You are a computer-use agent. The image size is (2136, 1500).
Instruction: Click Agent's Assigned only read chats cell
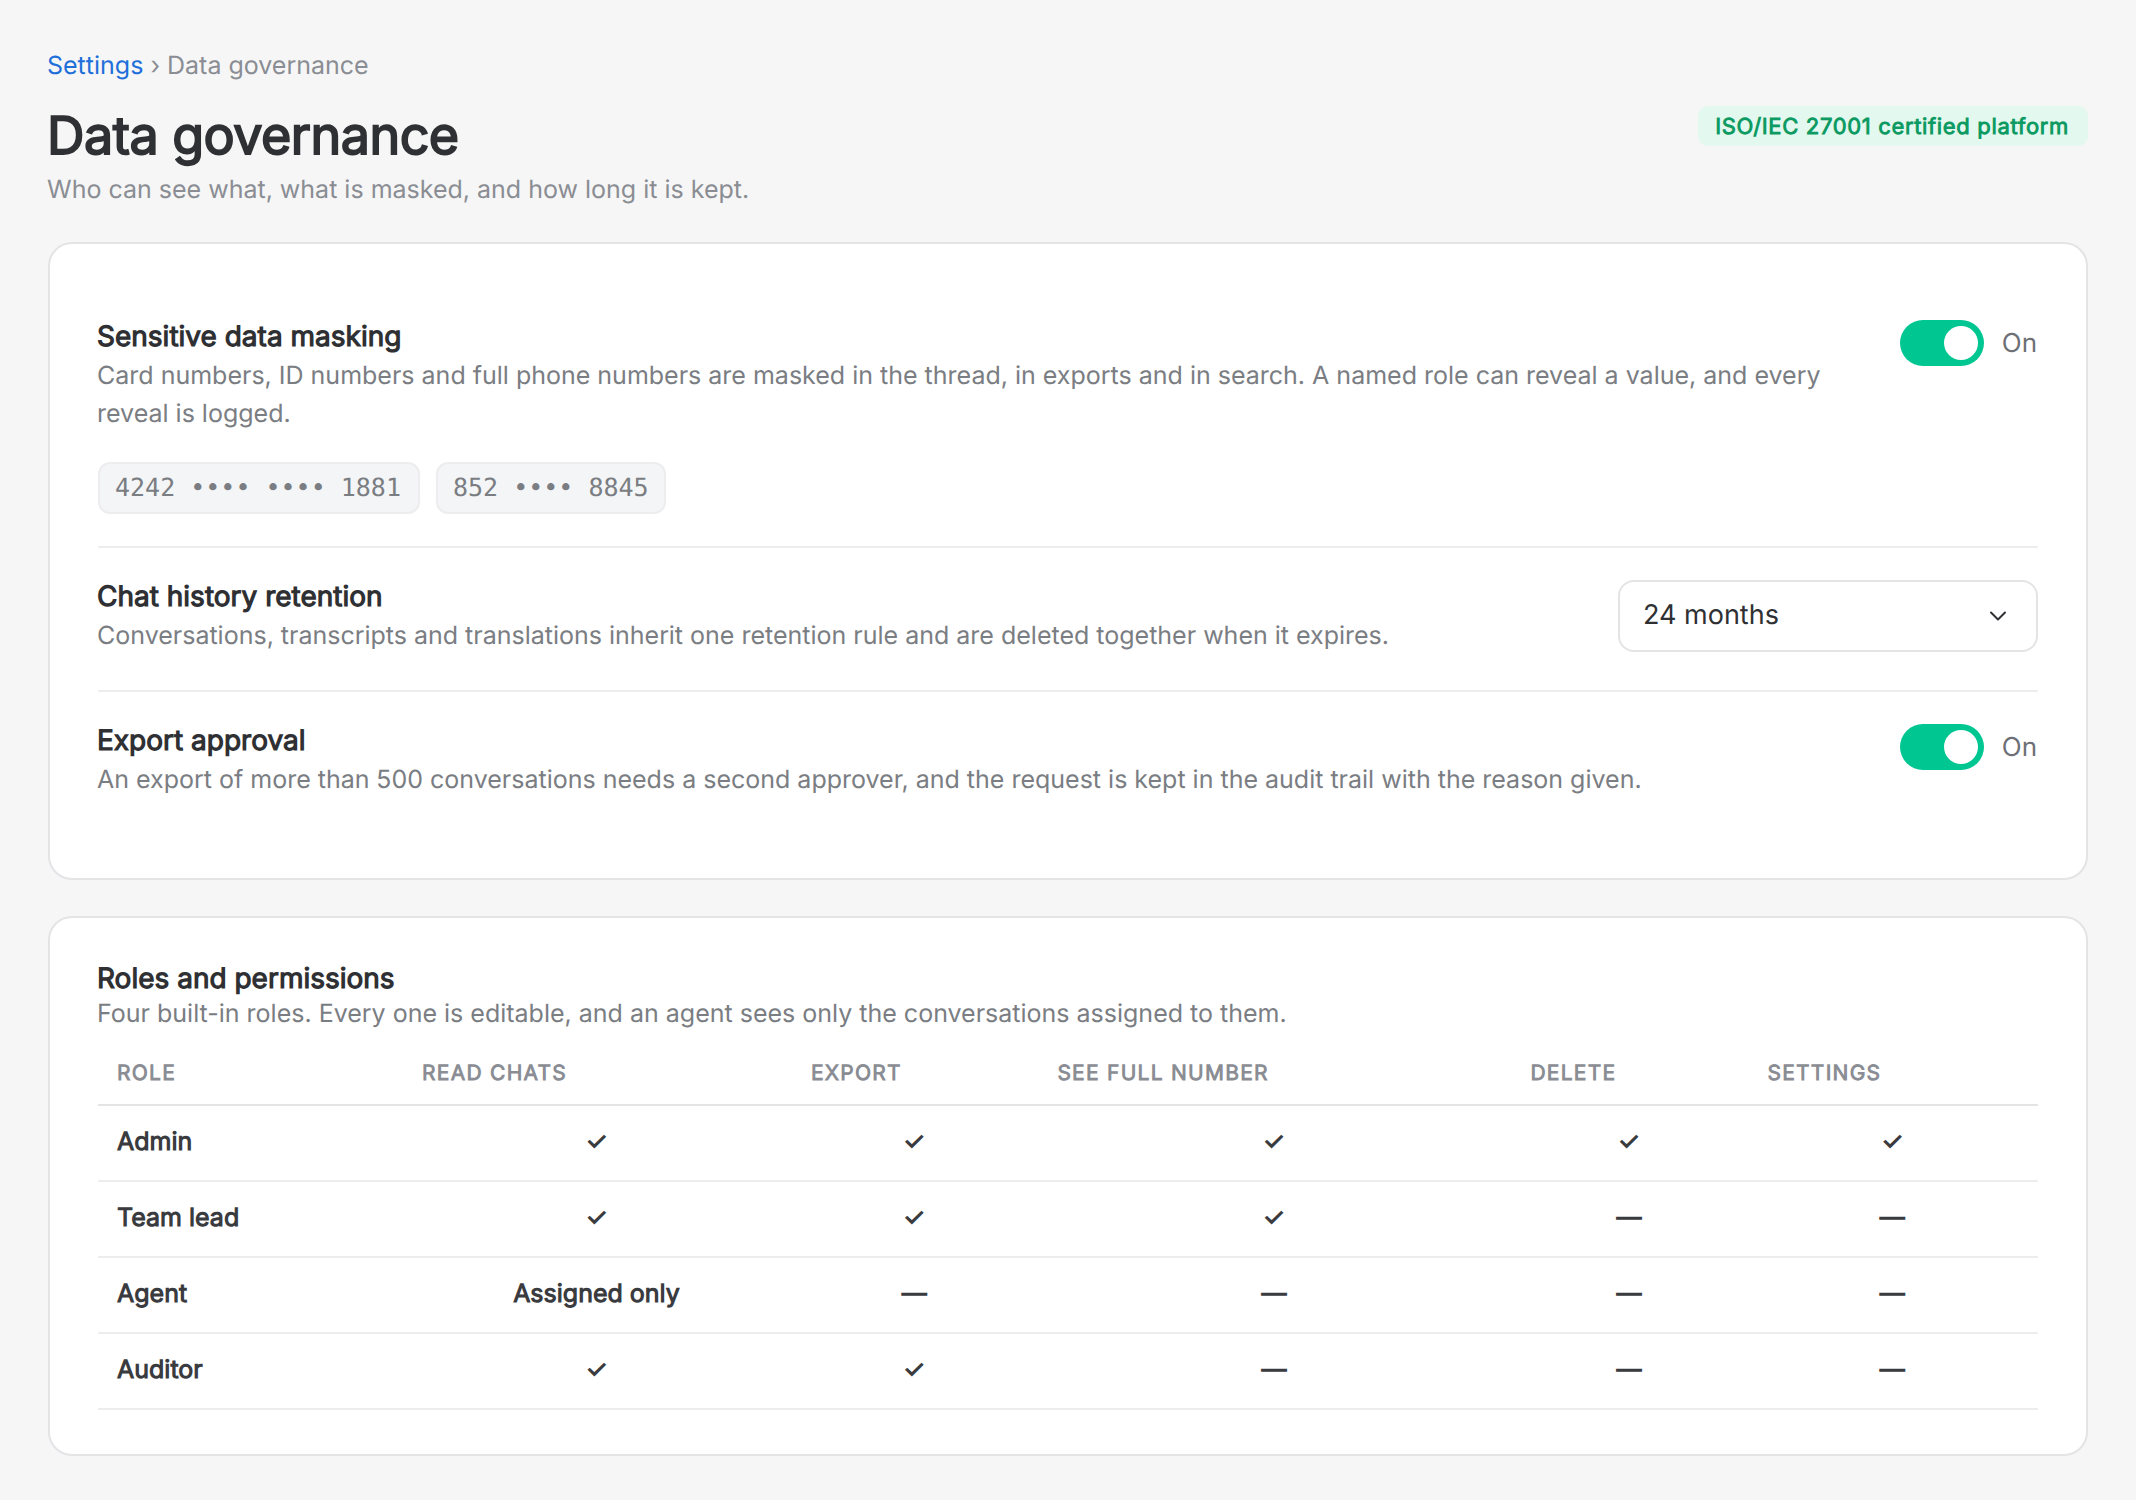pos(596,1294)
